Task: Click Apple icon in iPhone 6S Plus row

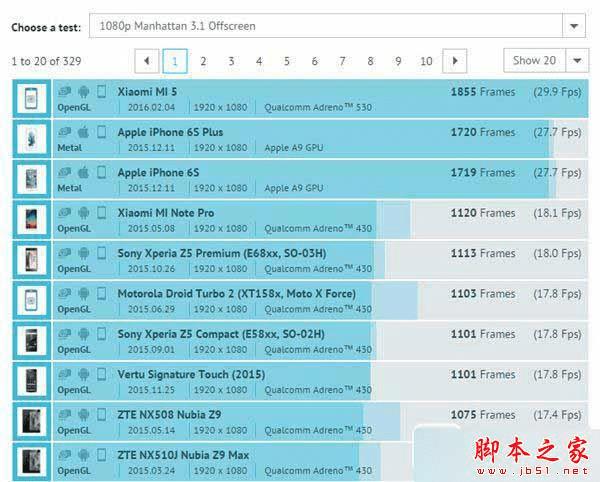Action: click(x=83, y=132)
